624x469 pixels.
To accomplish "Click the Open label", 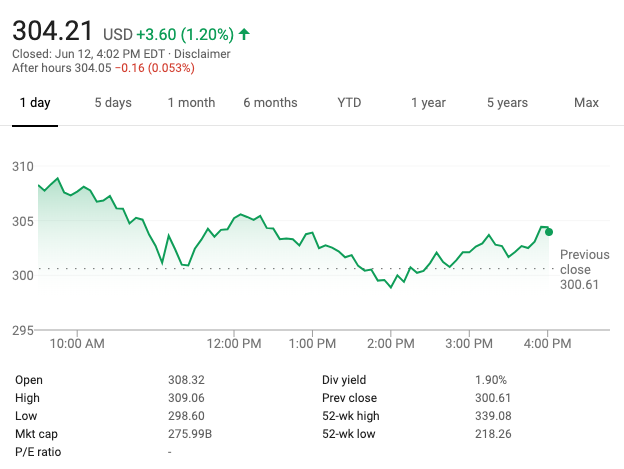I will [x=29, y=380].
